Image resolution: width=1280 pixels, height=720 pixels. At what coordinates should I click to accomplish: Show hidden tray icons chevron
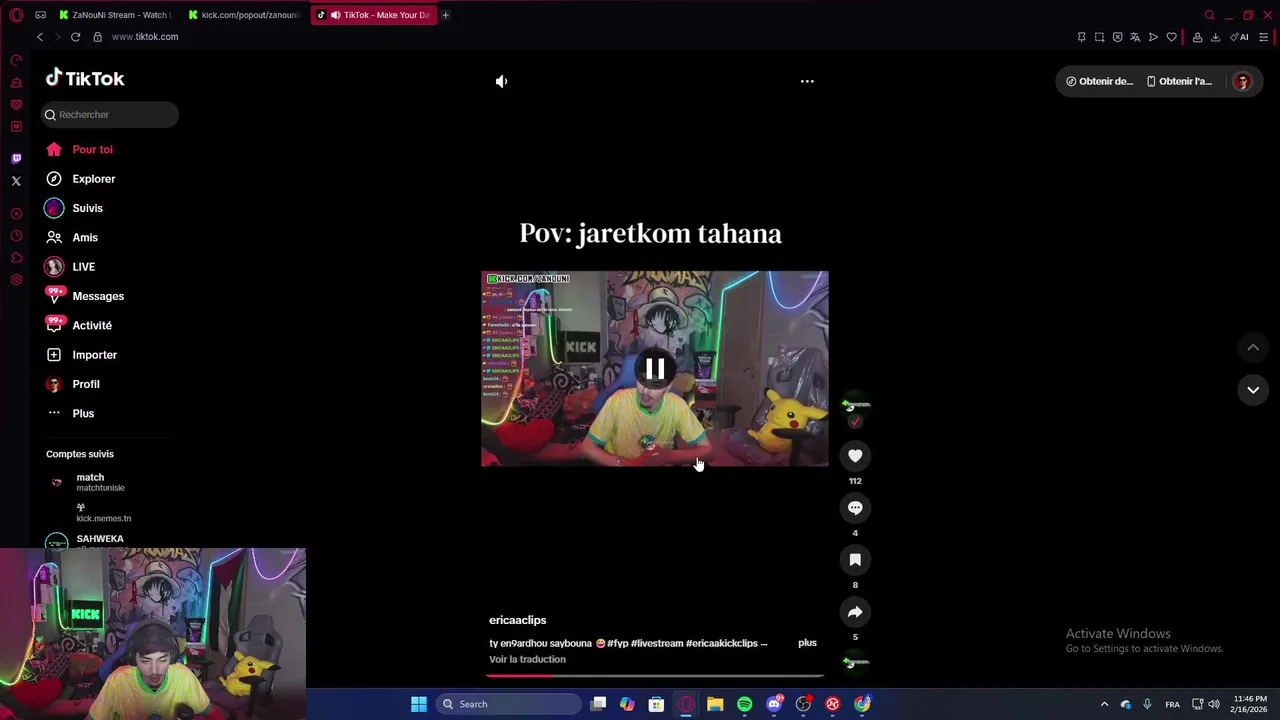1104,704
